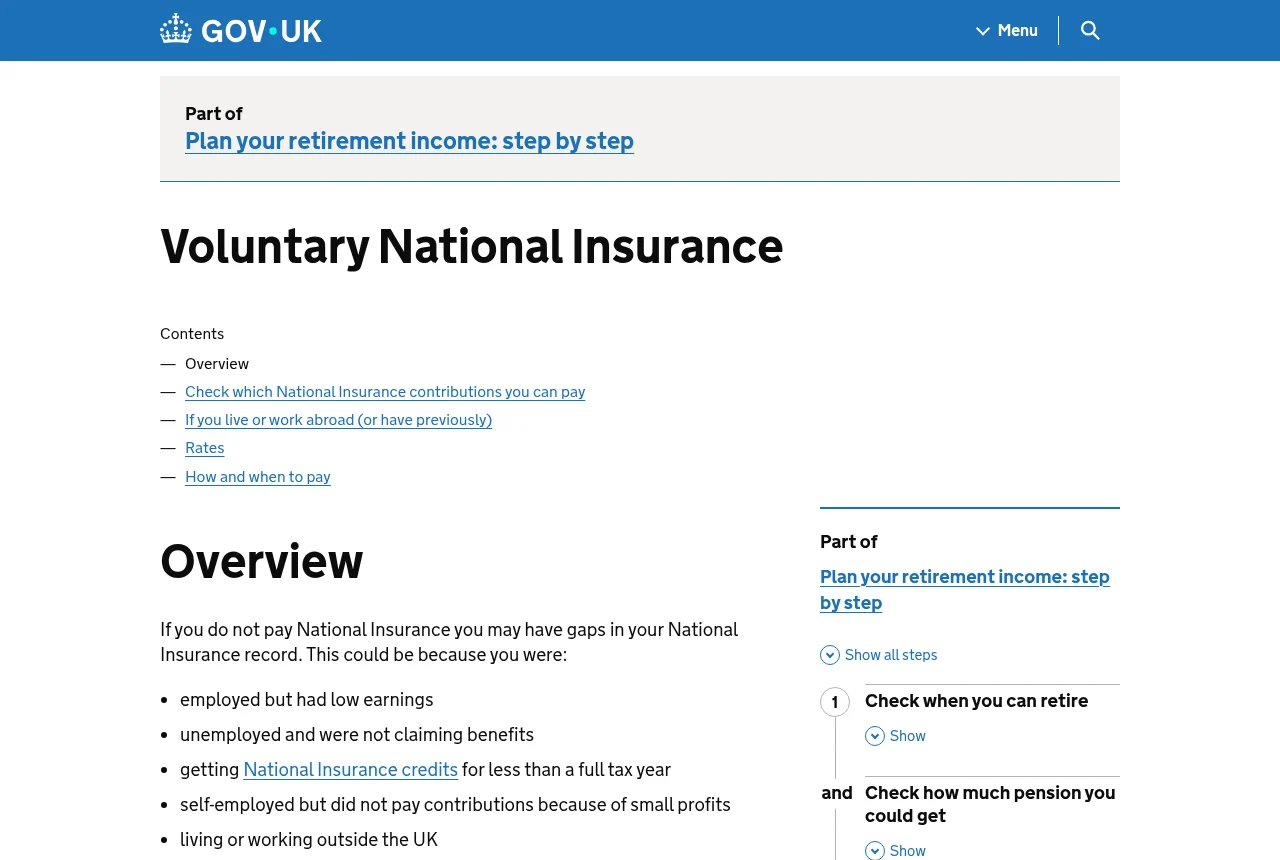This screenshot has height=860, width=1280.
Task: Show step Check when you can retire
Action: [896, 736]
